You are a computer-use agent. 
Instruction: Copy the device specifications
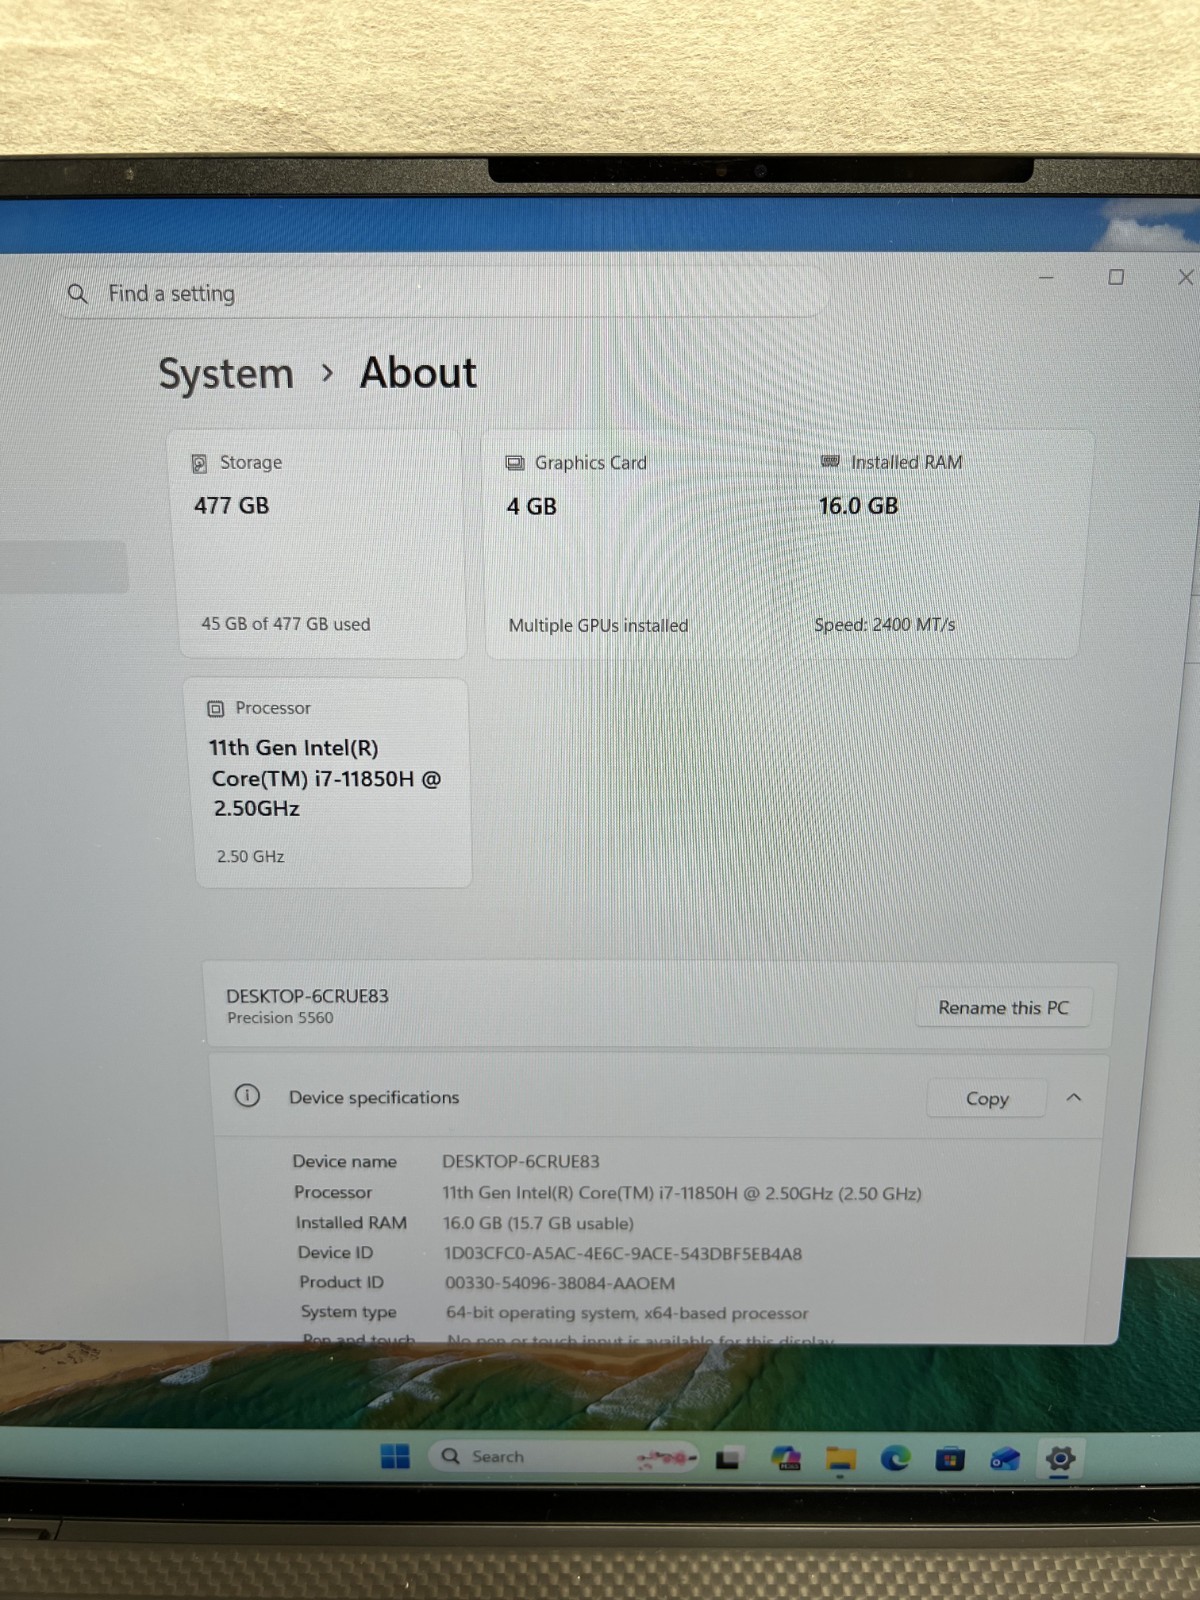pos(986,1098)
